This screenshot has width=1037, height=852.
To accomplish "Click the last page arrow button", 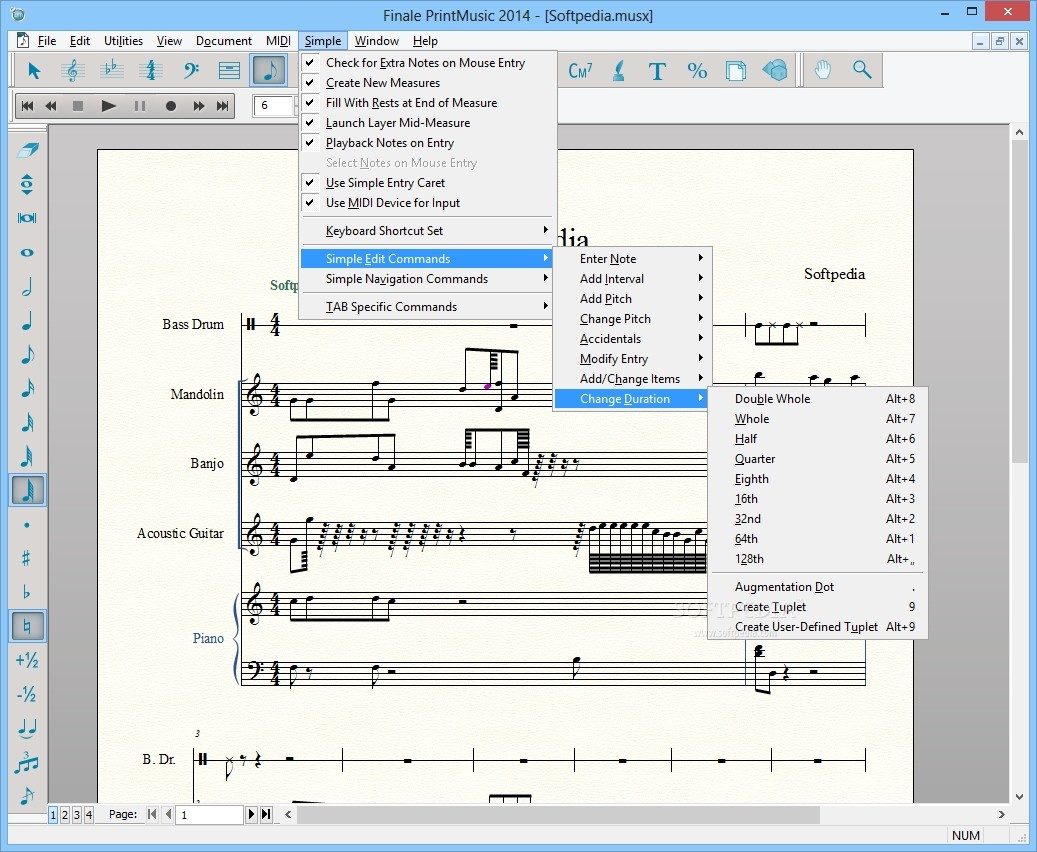I will (x=266, y=814).
